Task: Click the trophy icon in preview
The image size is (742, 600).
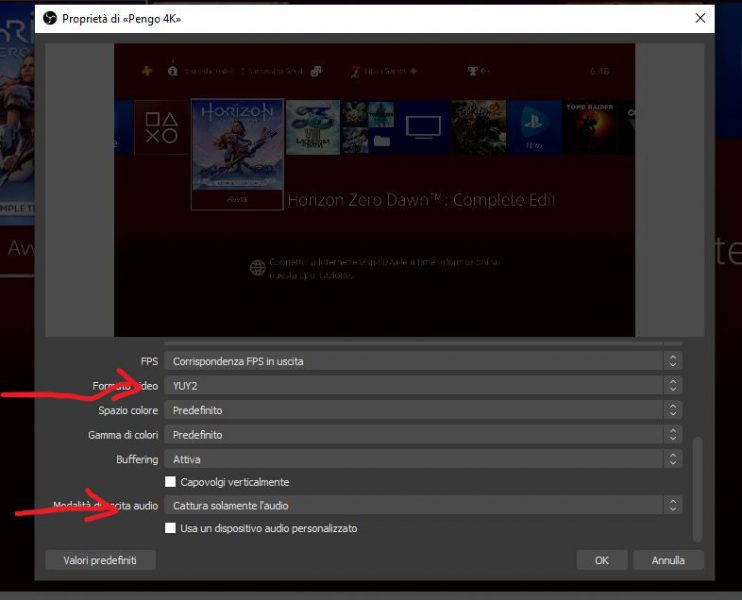Action: coord(473,71)
